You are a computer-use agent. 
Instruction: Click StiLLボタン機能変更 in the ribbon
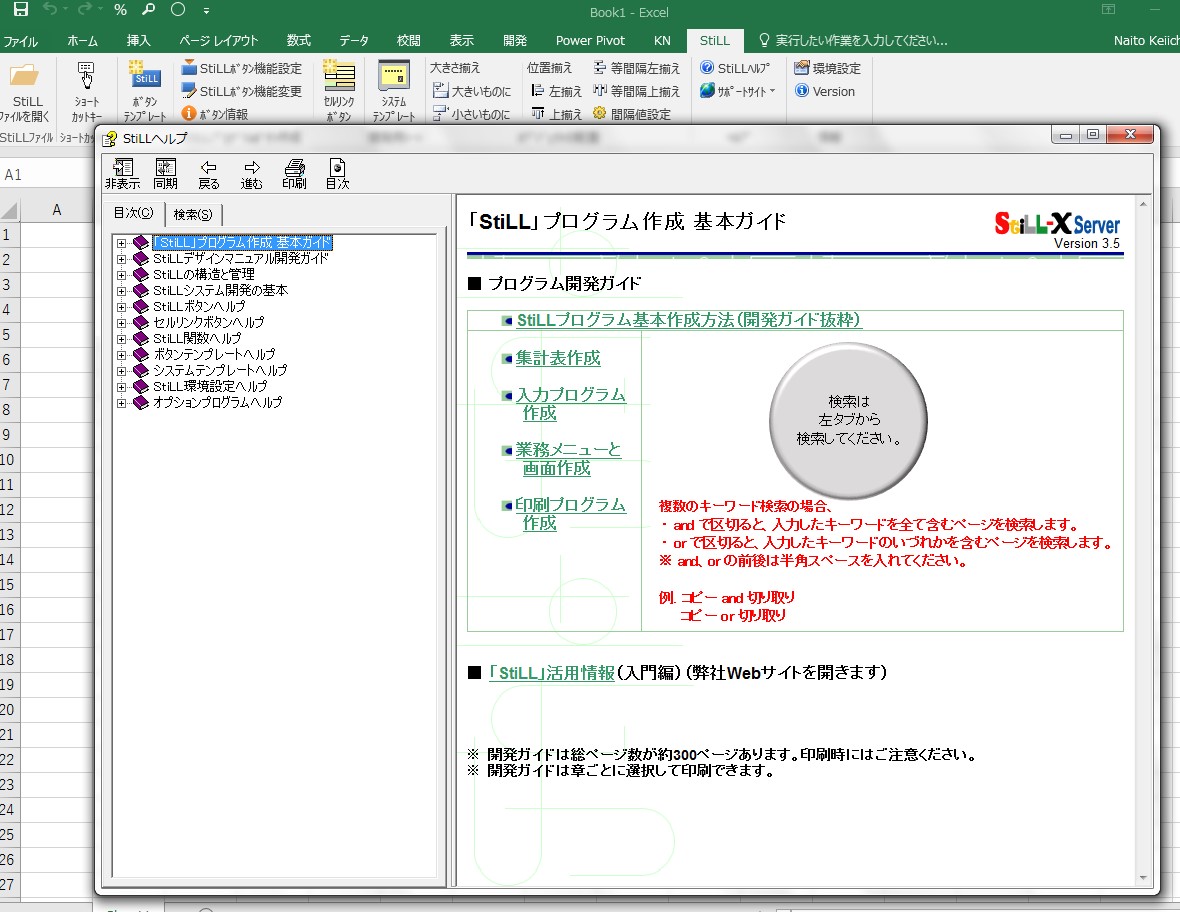point(242,91)
